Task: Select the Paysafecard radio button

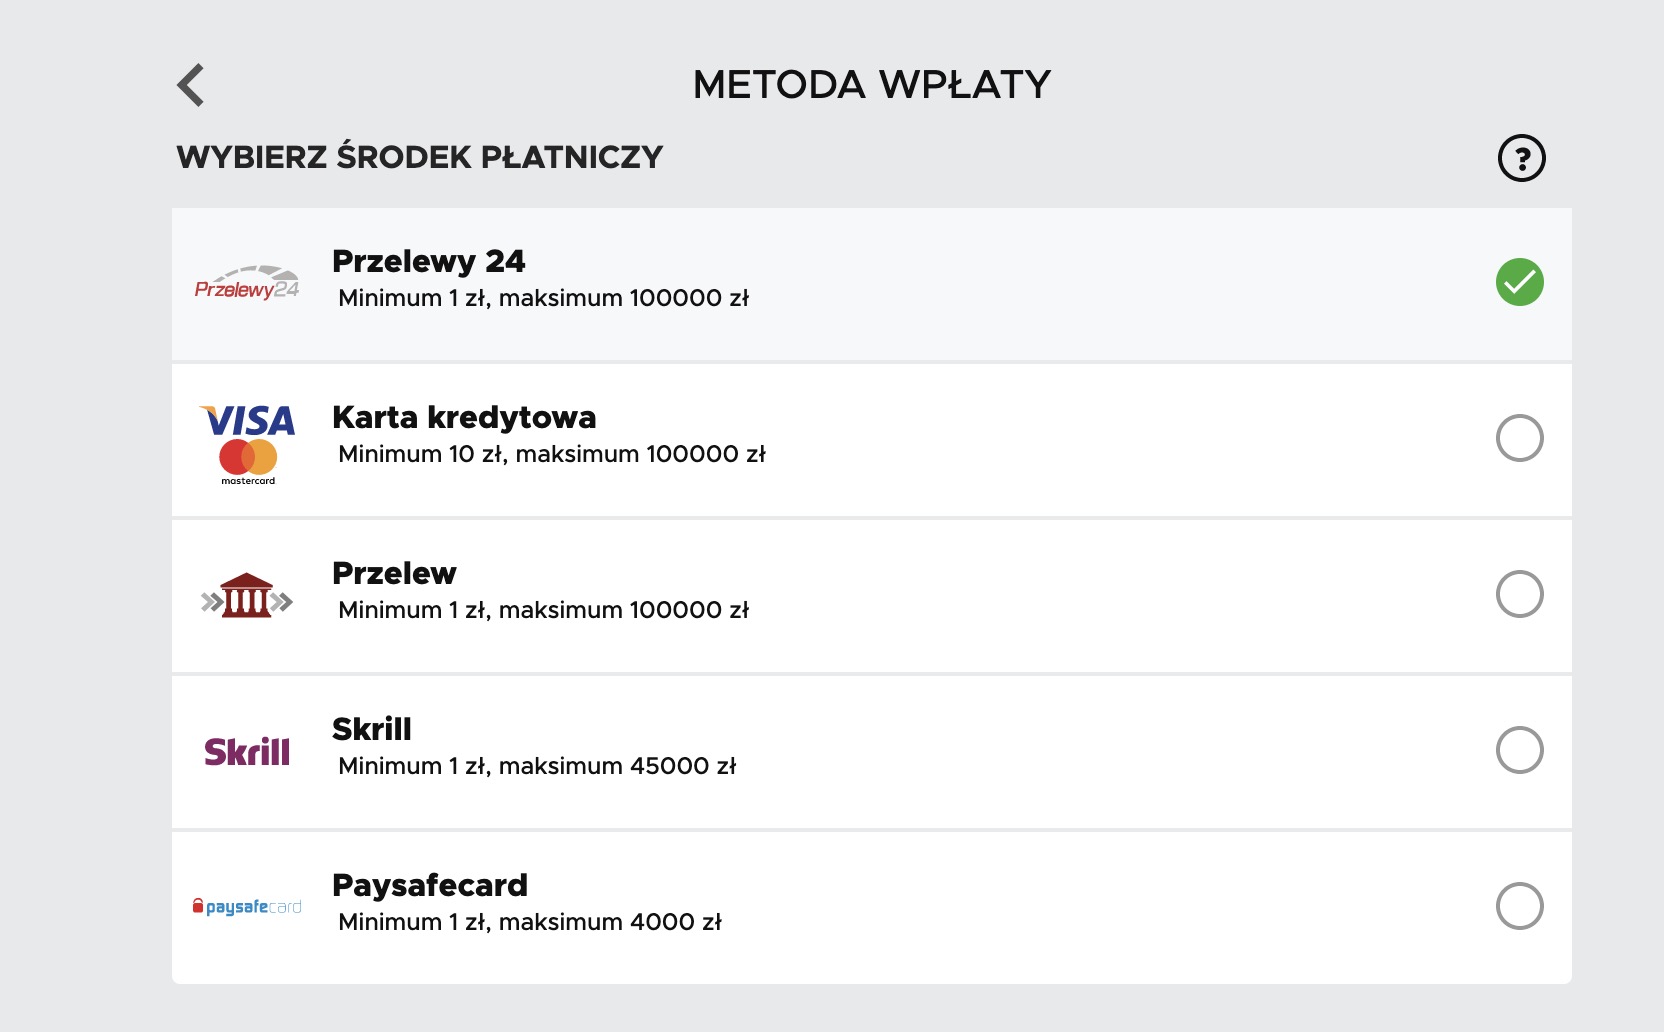Action: 1519,906
